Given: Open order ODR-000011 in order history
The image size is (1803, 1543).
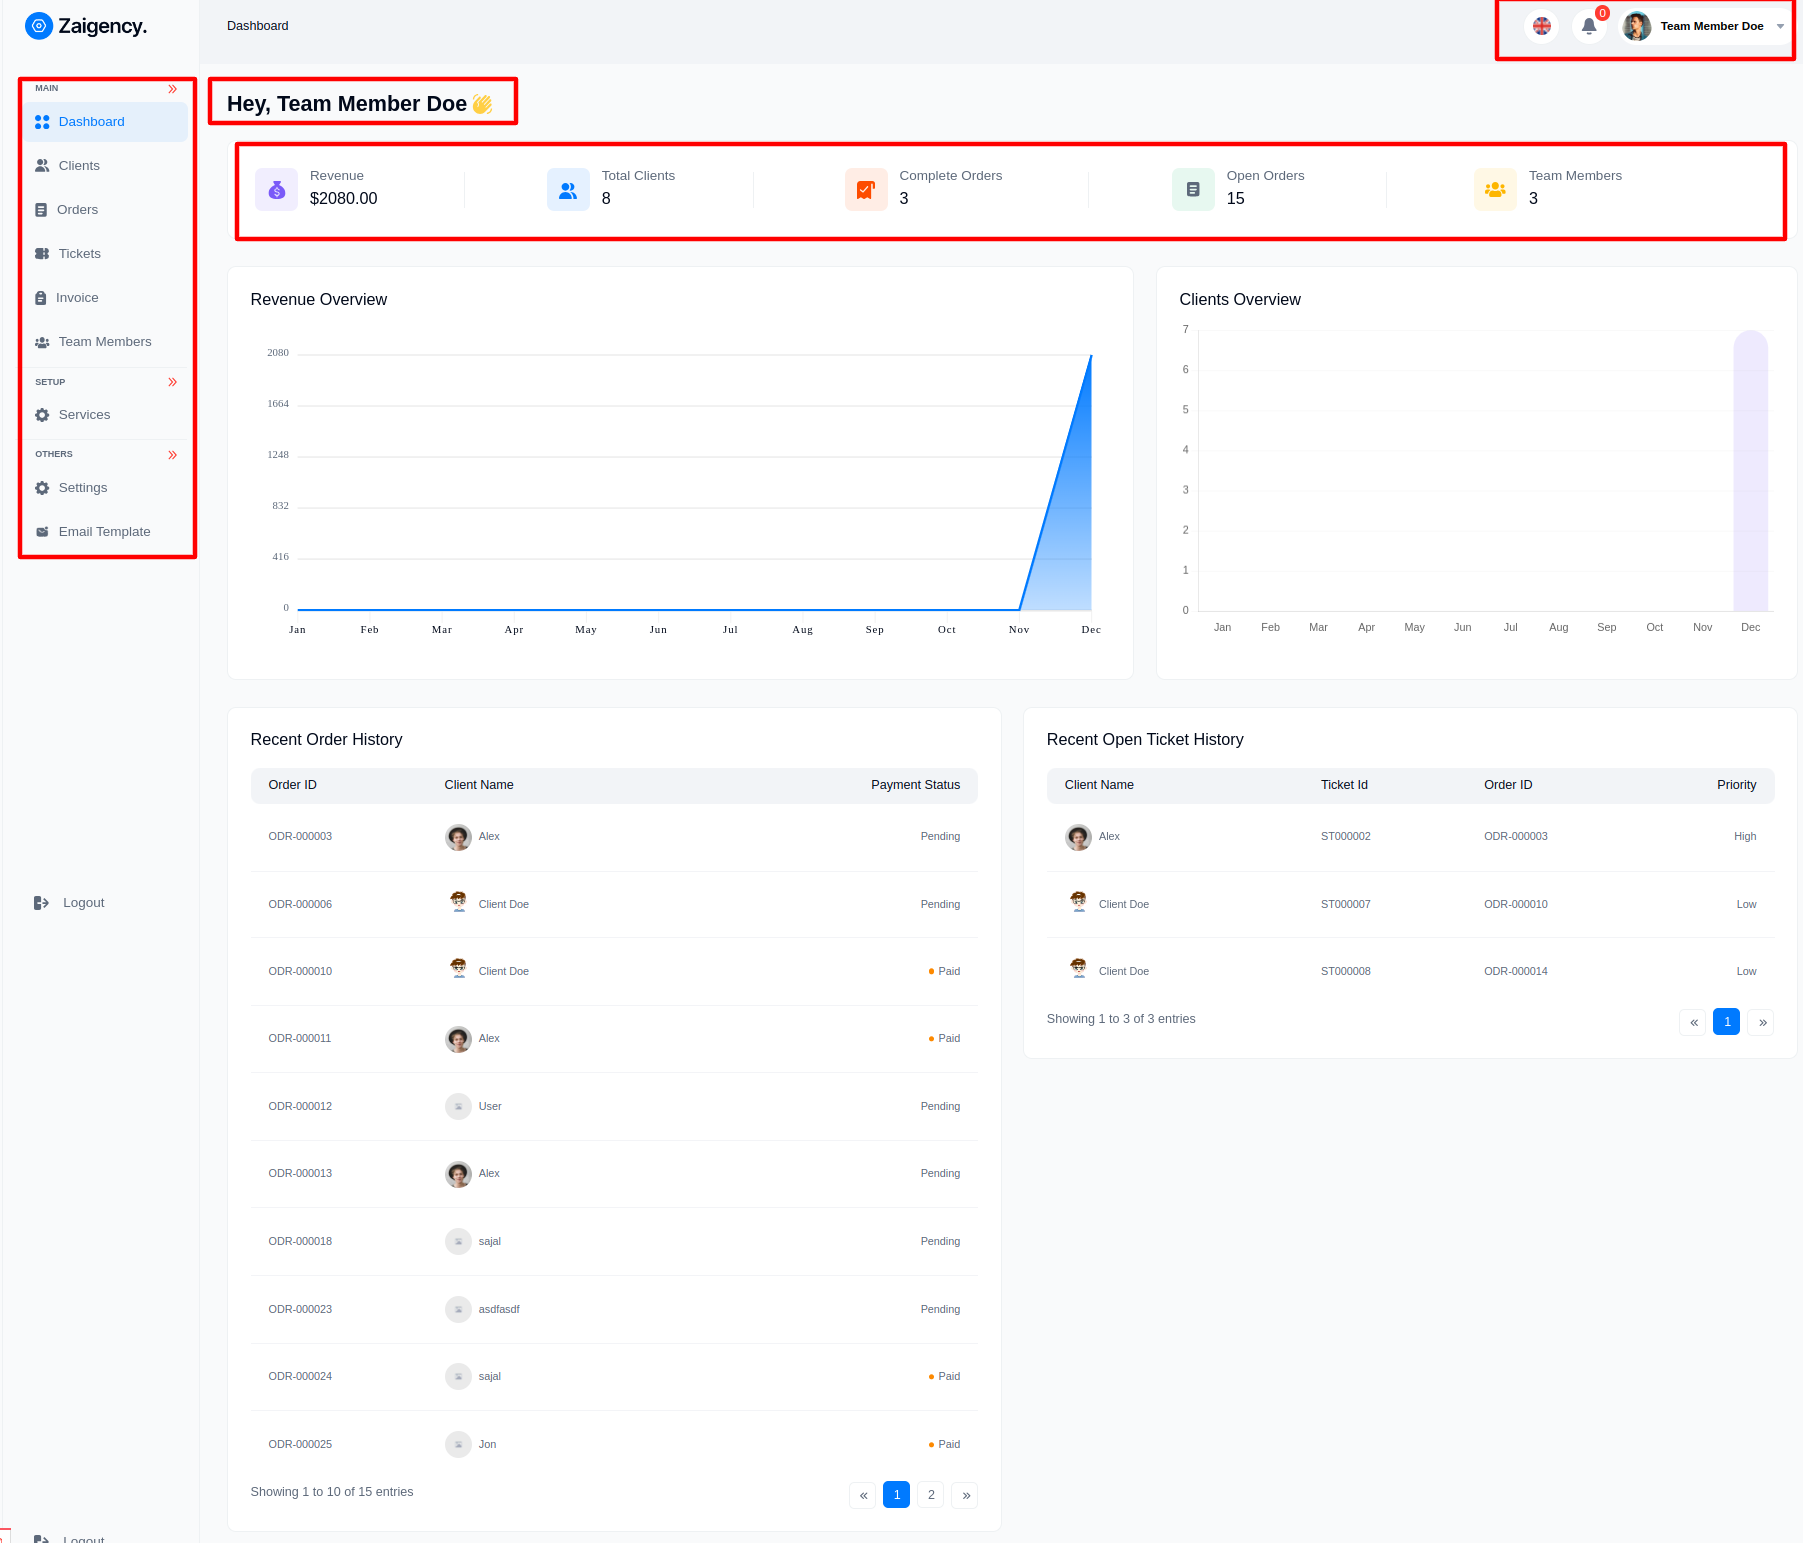Looking at the screenshot, I should click(x=300, y=1038).
